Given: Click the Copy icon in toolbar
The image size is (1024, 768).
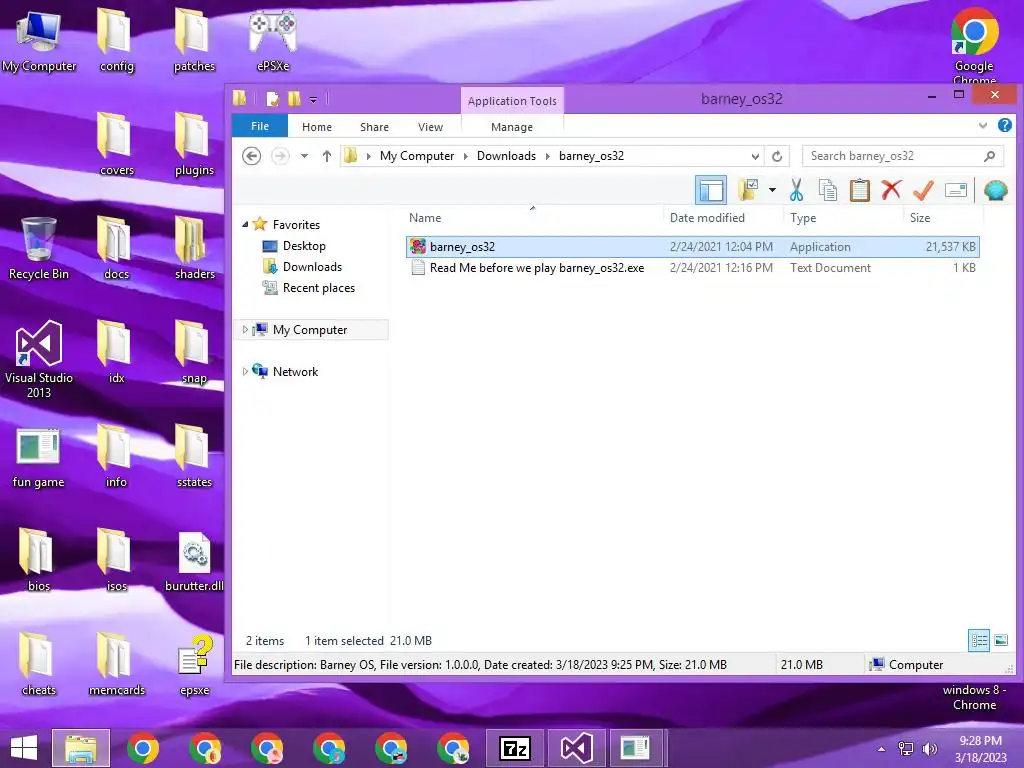Looking at the screenshot, I should pyautogui.click(x=827, y=190).
